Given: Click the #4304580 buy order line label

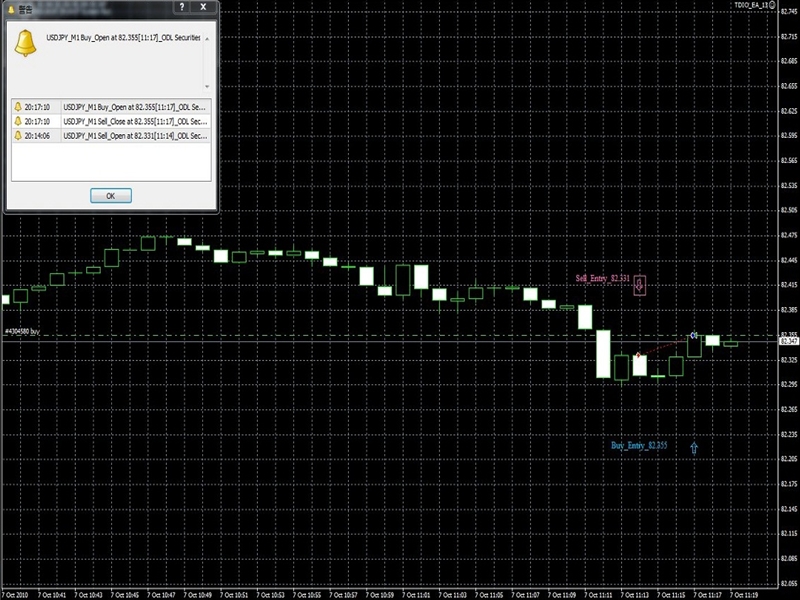Looking at the screenshot, I should 22,332.
